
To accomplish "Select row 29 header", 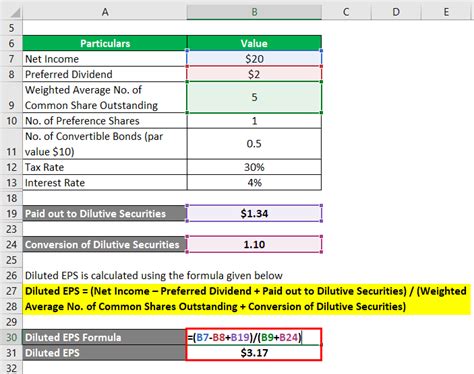I will pyautogui.click(x=11, y=322).
